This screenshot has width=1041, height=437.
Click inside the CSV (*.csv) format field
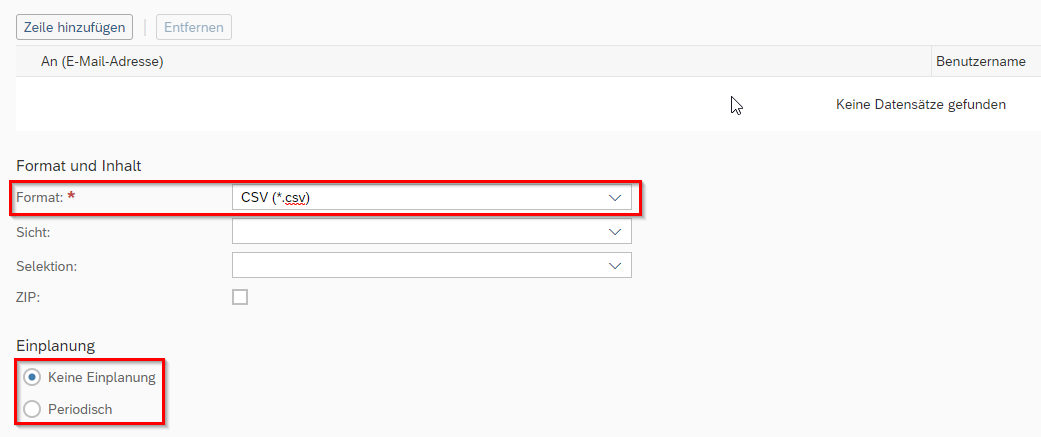[x=432, y=197]
